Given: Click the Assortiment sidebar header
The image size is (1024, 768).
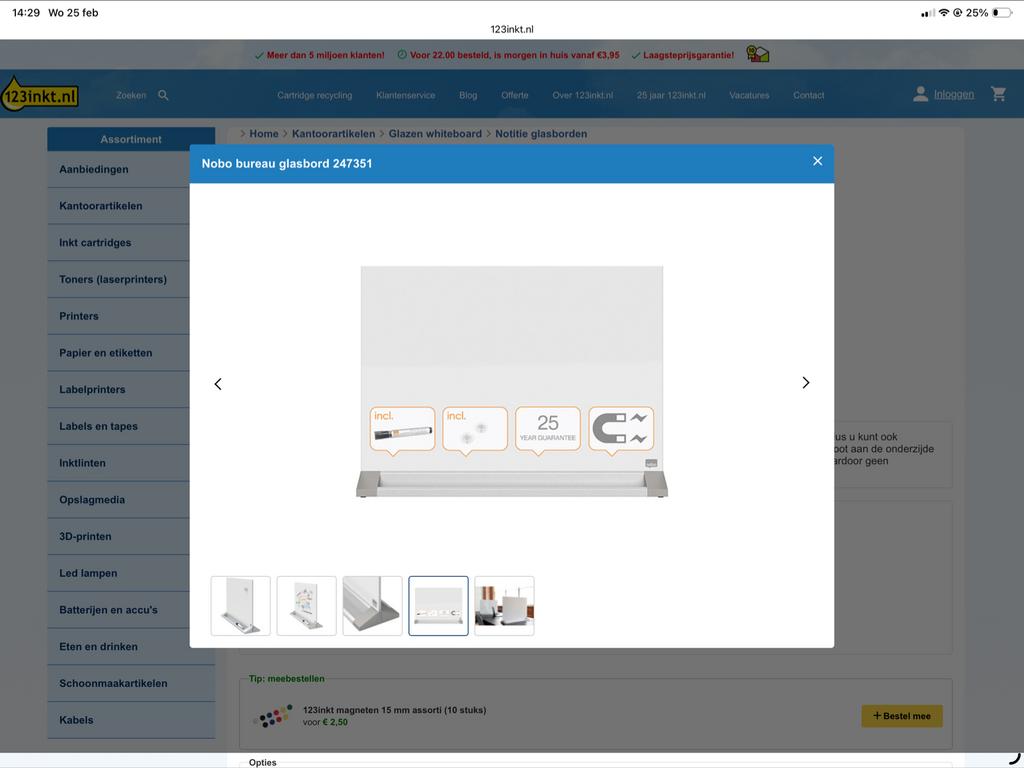Looking at the screenshot, I should pos(131,139).
